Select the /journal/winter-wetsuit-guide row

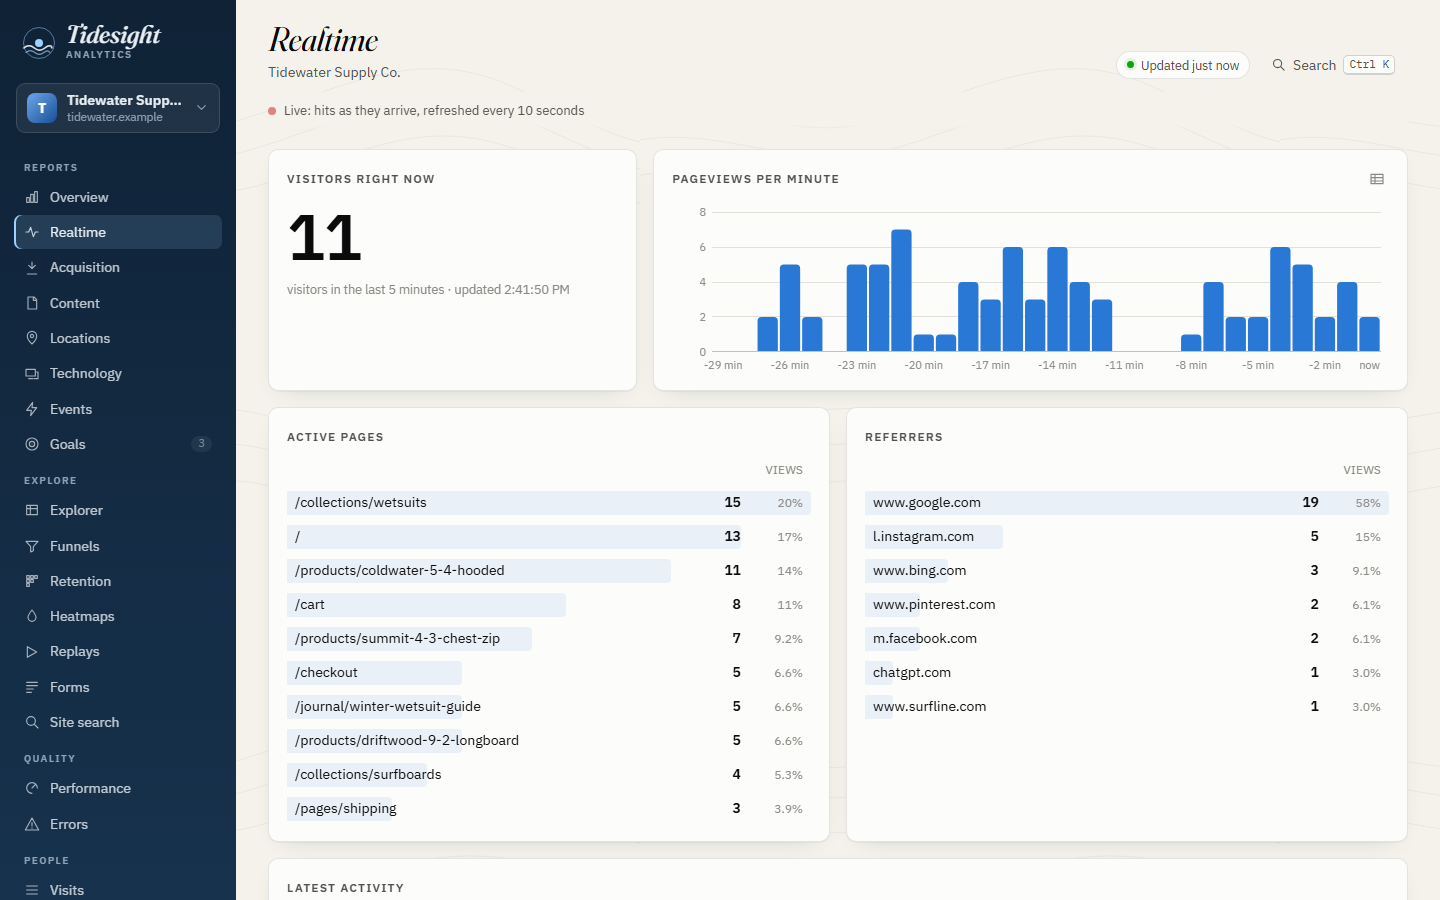point(549,707)
